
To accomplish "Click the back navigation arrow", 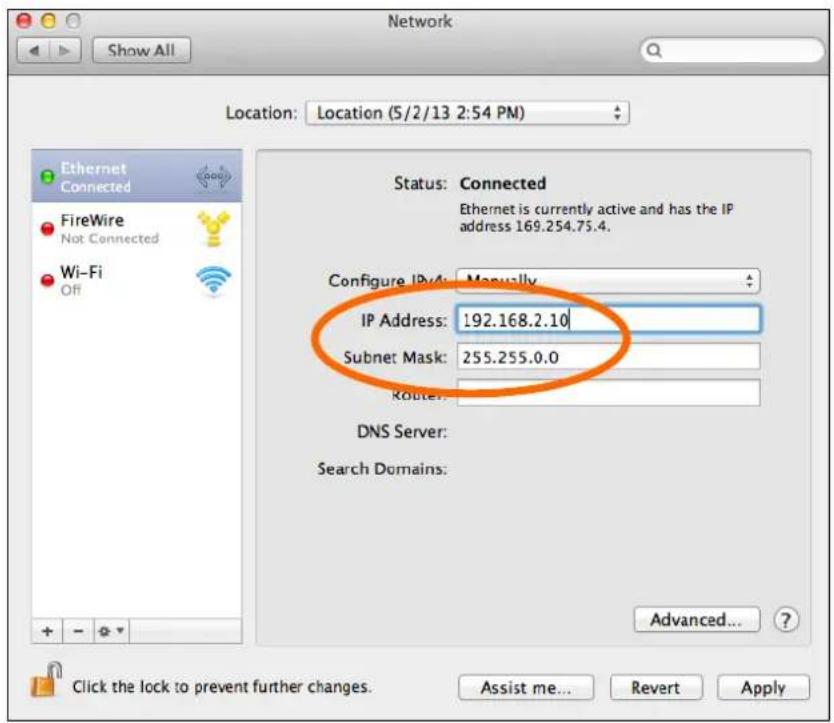I will click(x=34, y=51).
